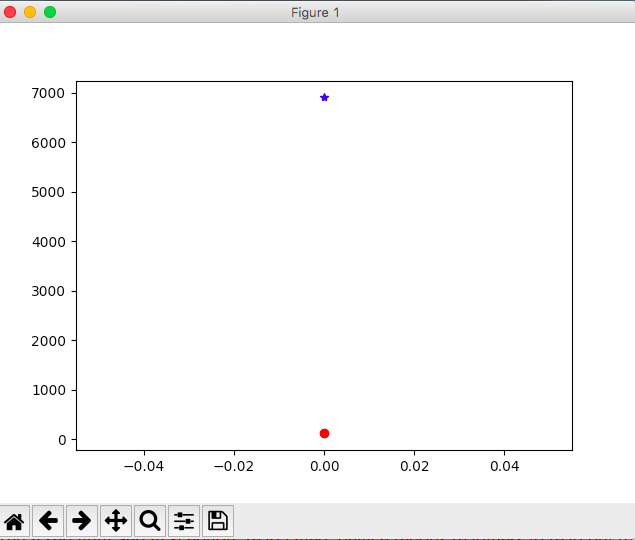
Task: Click the red circle data point
Action: [x=324, y=433]
